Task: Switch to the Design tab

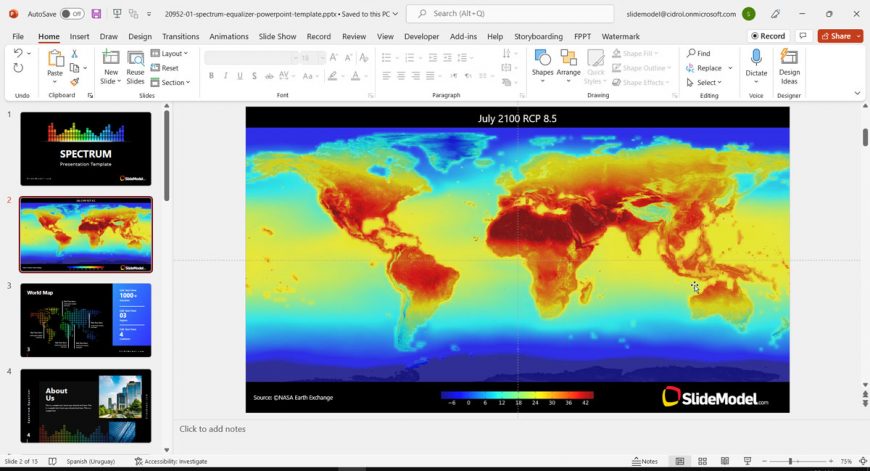Action: tap(140, 36)
